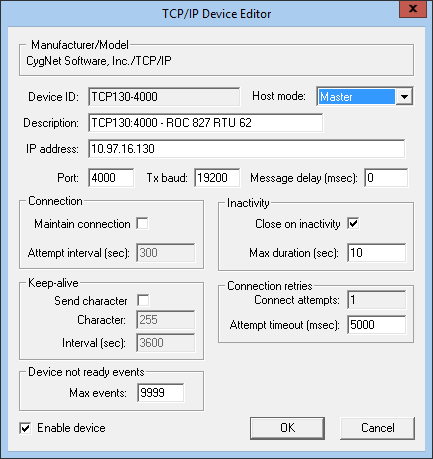Image resolution: width=433 pixels, height=459 pixels.
Task: Click the Keep-alive Interval (sec) field
Action: click(x=166, y=343)
